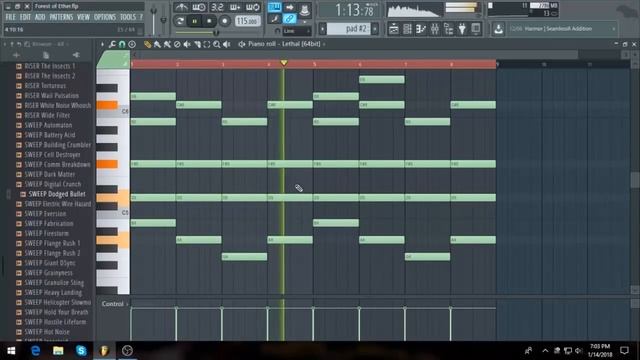The height and width of the screenshot is (360, 640).
Task: Open the VIEW menu
Action: 83,17
